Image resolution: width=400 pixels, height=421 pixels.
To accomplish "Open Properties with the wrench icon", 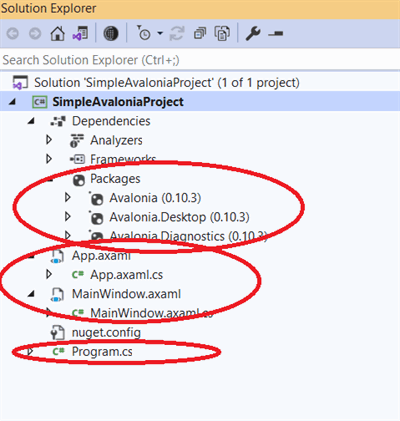I will point(253,34).
